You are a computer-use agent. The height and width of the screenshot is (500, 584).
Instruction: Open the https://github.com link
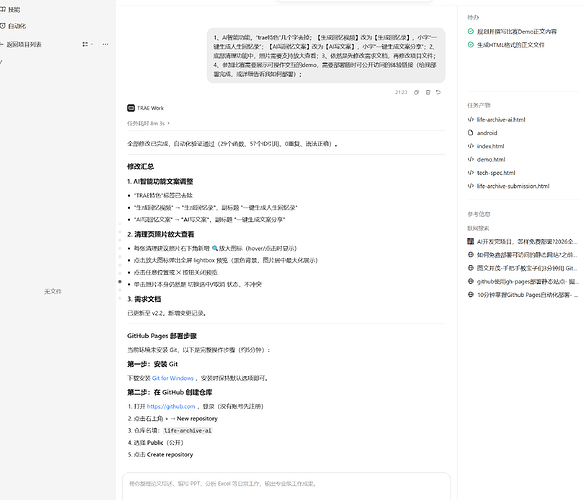coord(171,406)
